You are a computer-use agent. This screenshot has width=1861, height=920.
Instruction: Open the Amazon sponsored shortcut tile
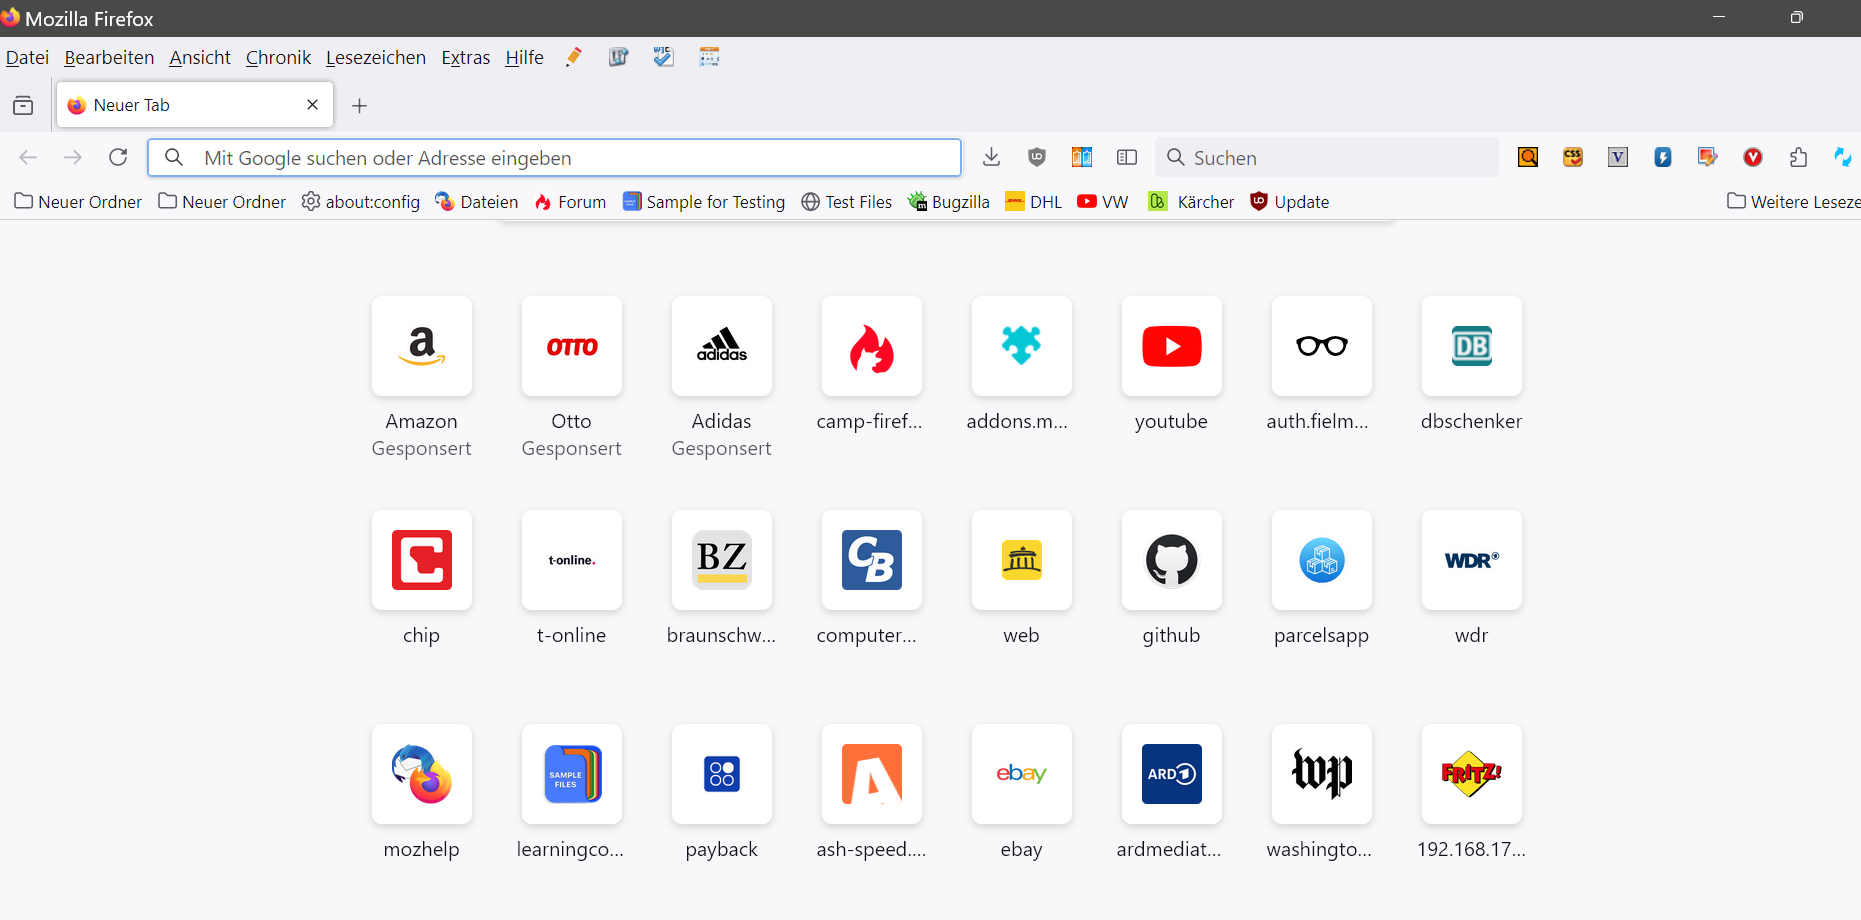(422, 346)
